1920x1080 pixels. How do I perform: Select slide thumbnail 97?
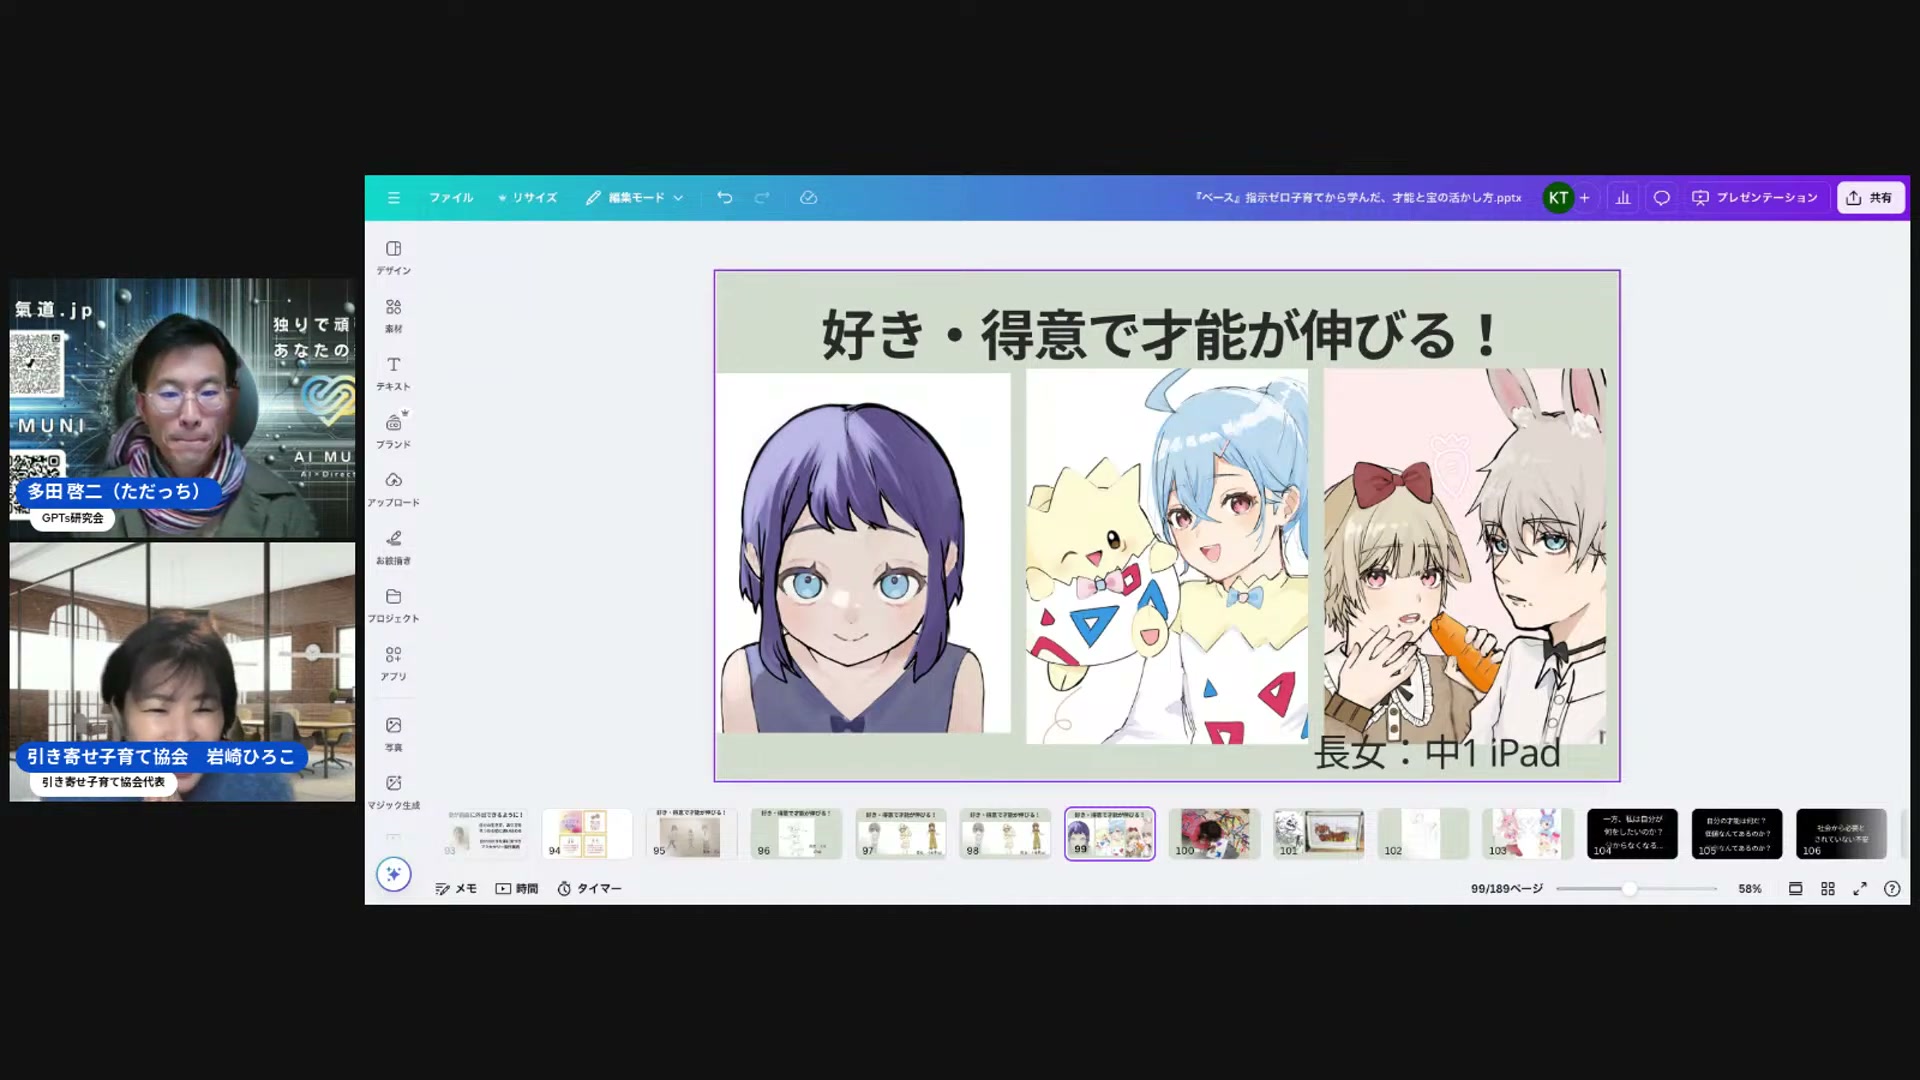click(901, 833)
